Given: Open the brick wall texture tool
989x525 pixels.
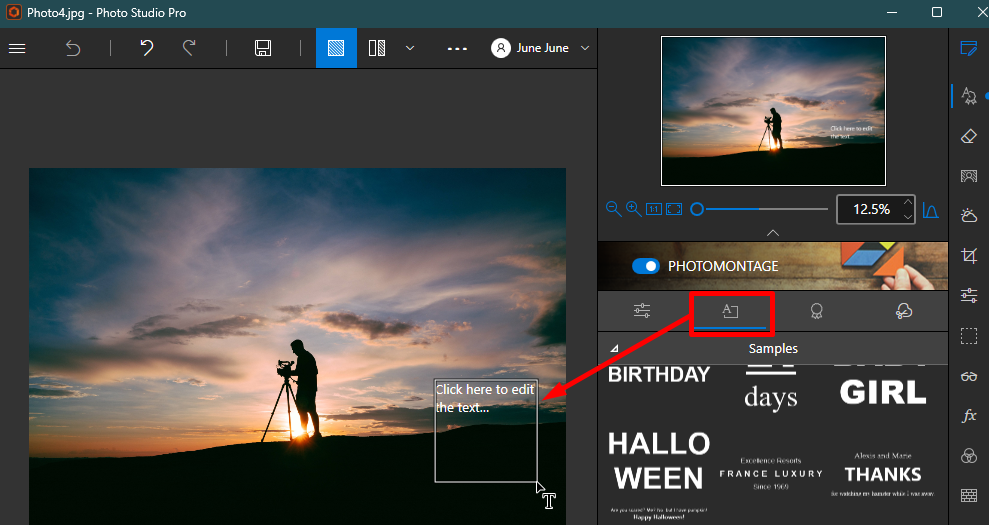Looking at the screenshot, I should 969,495.
